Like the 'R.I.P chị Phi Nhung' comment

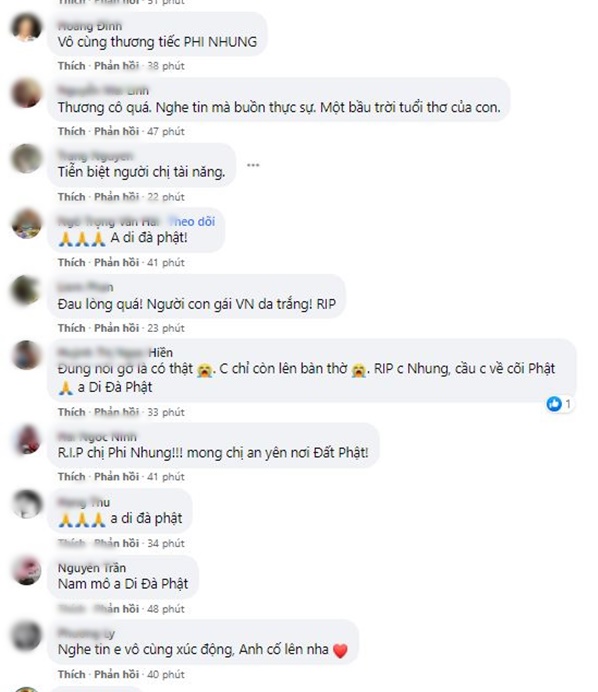[x=71, y=477]
